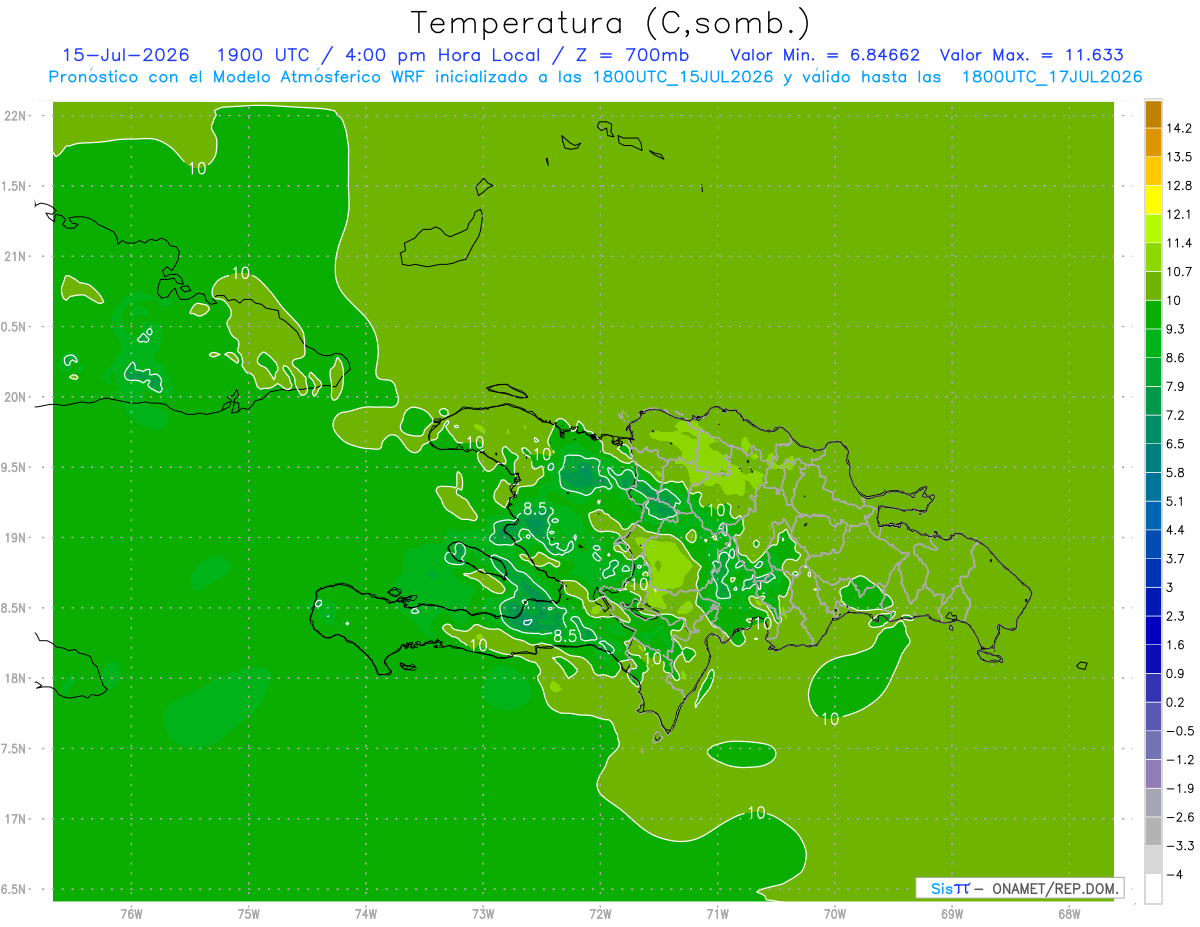Click the 22N latitude axis label
This screenshot has height=927, width=1200.
[16, 116]
